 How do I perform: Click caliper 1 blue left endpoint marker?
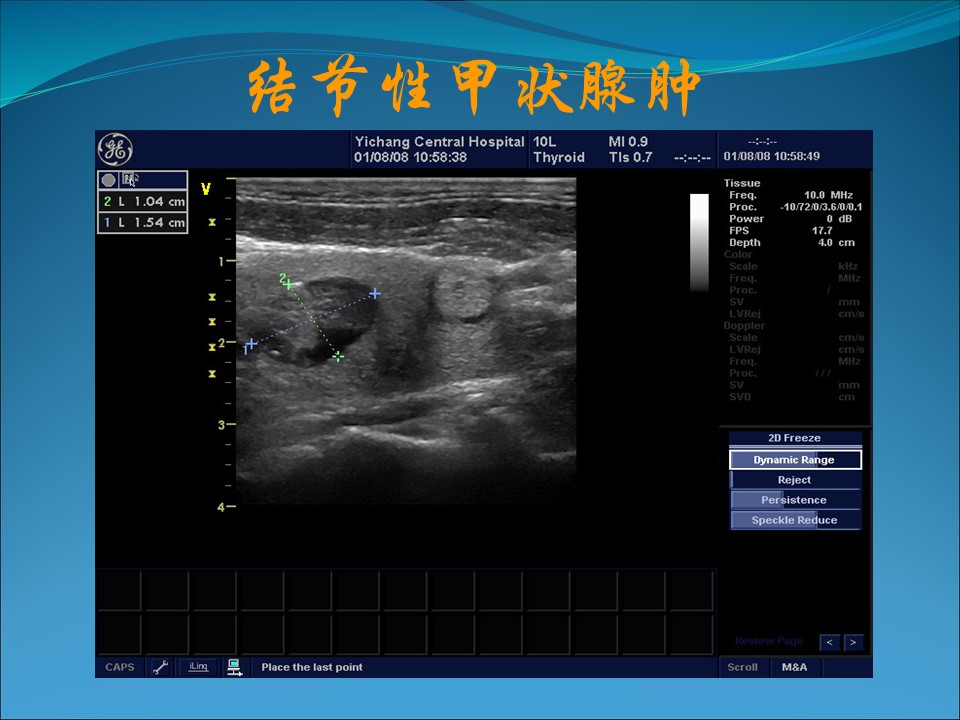251,344
